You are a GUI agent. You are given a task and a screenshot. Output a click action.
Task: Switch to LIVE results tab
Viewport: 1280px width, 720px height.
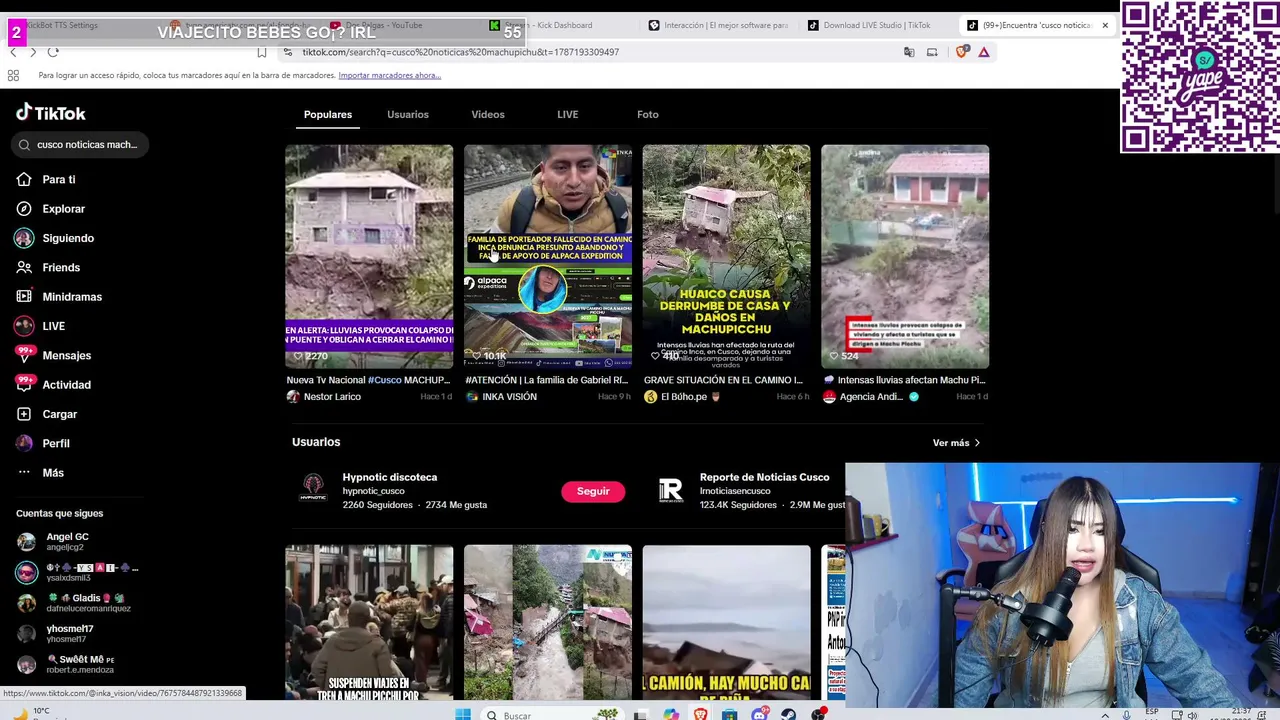click(568, 114)
